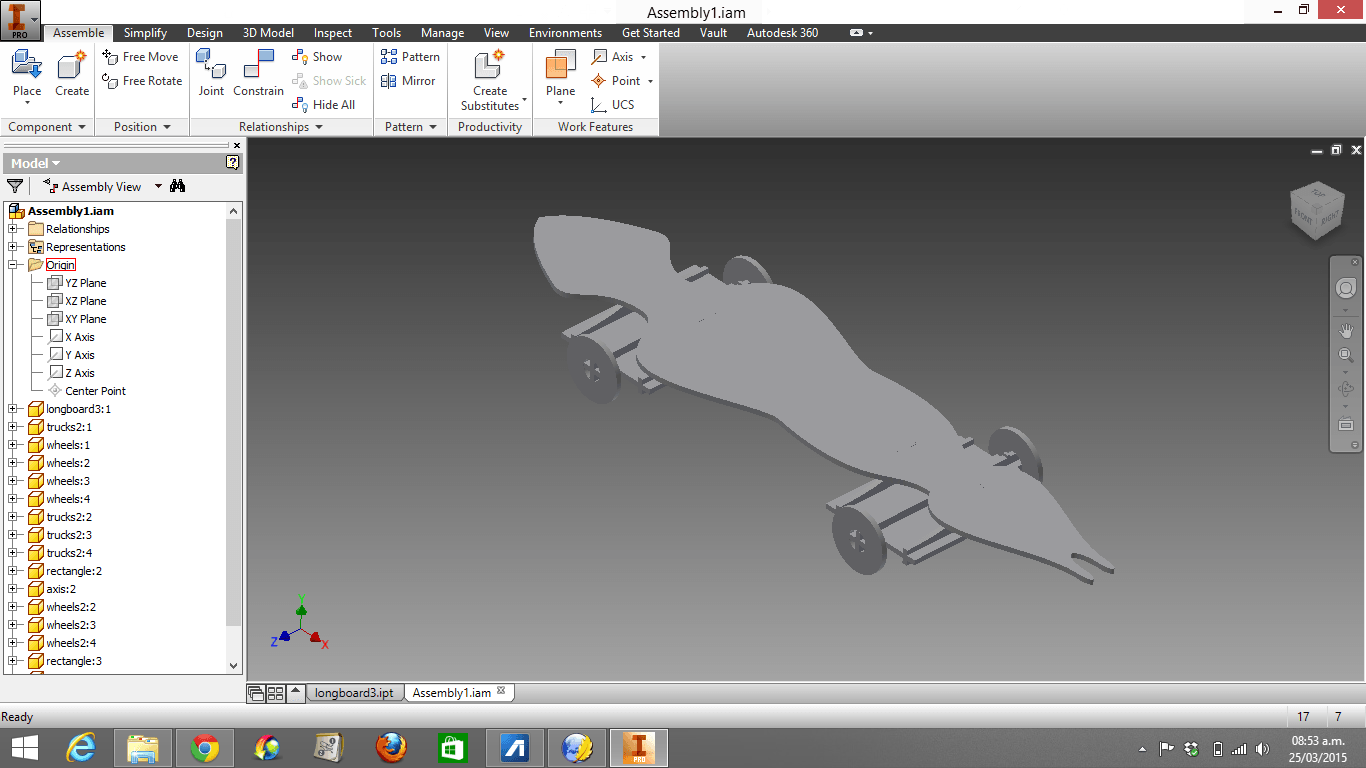Click the work Axis tool
The image size is (1366, 768).
613,57
